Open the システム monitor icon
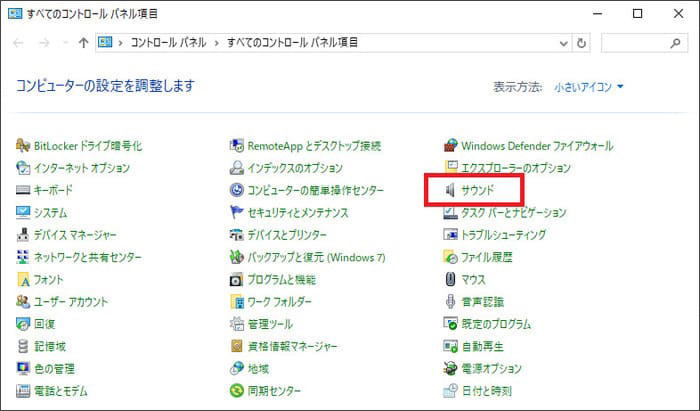The height and width of the screenshot is (411, 700). pyautogui.click(x=23, y=212)
